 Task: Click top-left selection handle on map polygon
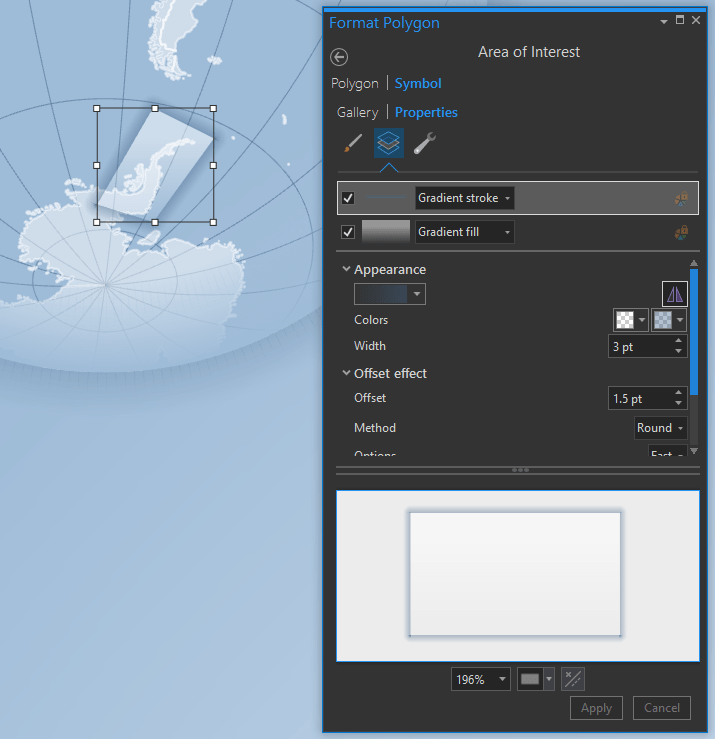point(97,108)
